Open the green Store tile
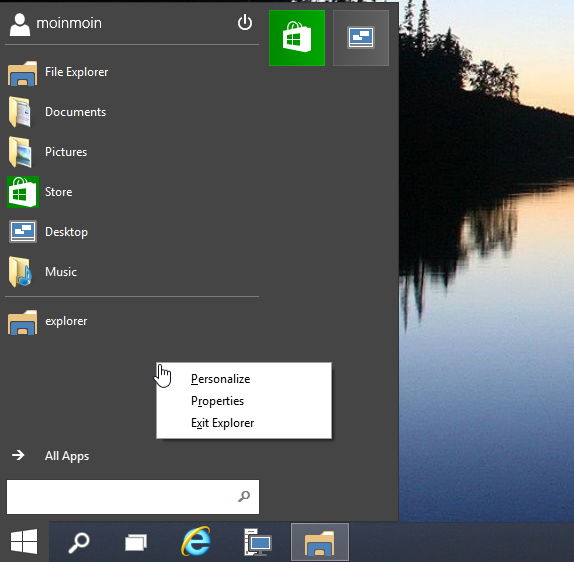This screenshot has height=562, width=574. [x=297, y=38]
